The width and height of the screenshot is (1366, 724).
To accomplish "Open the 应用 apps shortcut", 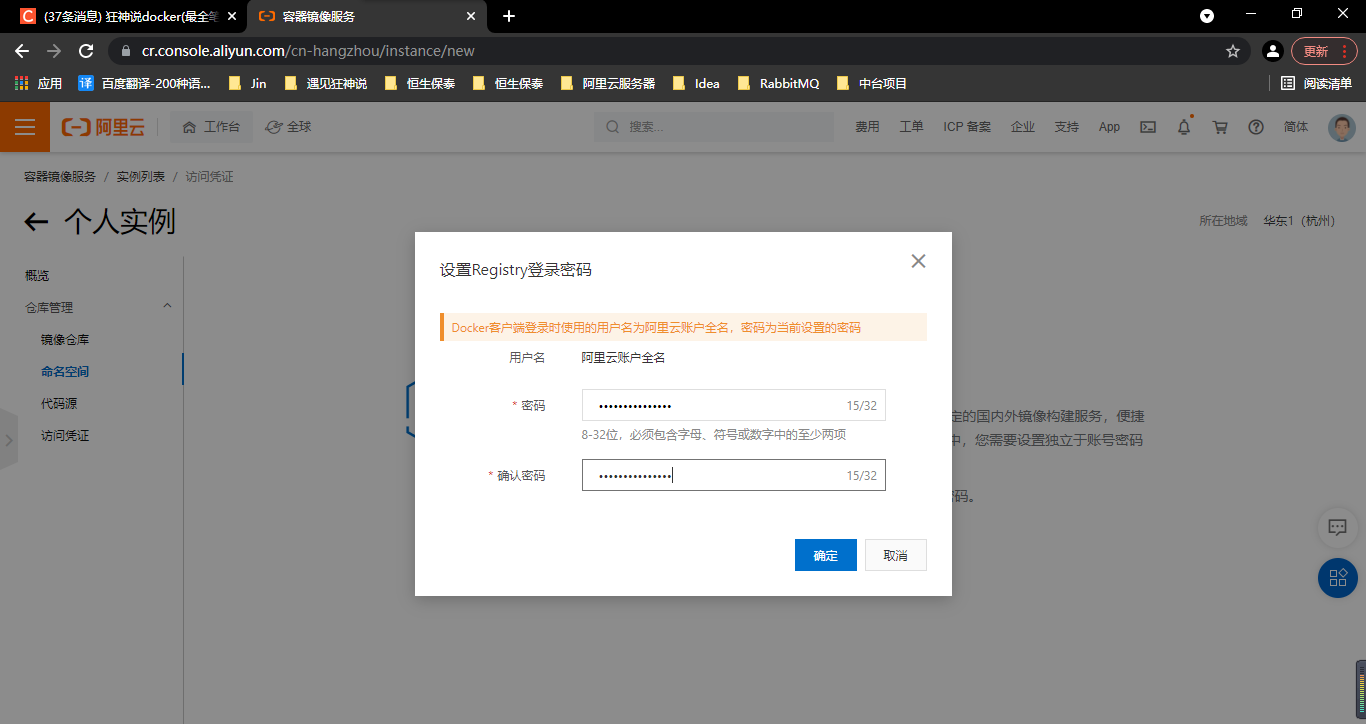I will (38, 83).
